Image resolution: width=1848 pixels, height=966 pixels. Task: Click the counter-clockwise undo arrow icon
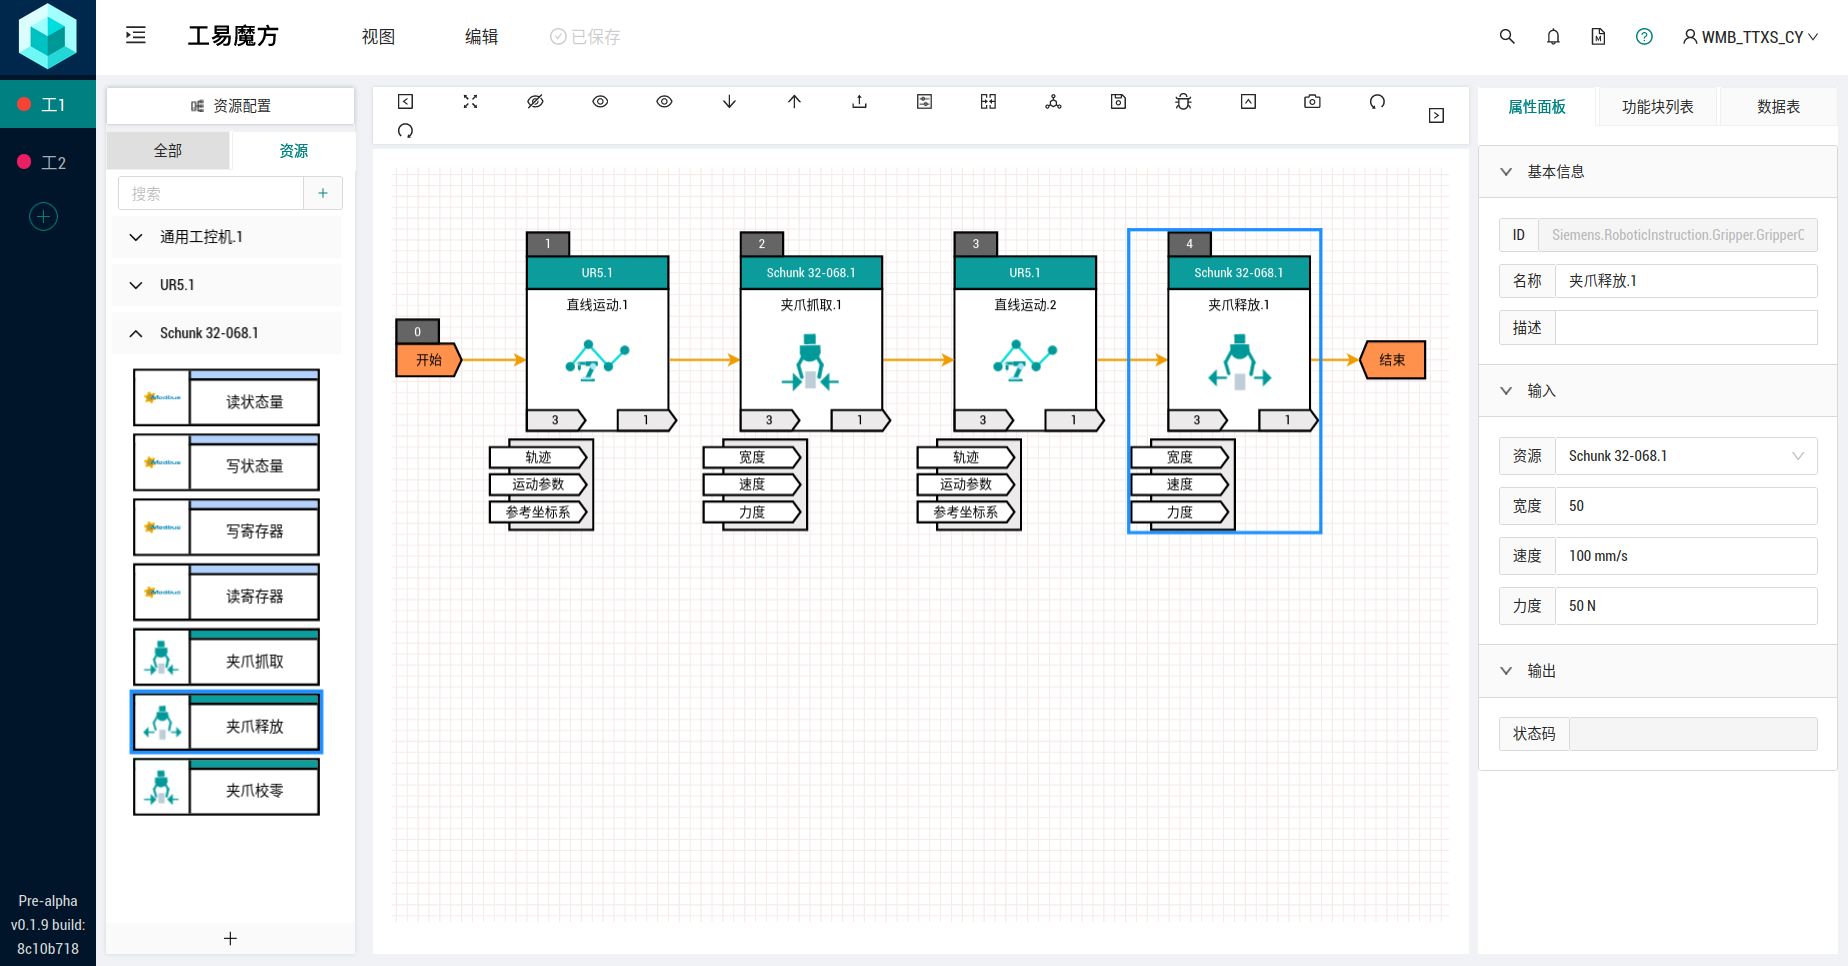(1377, 102)
